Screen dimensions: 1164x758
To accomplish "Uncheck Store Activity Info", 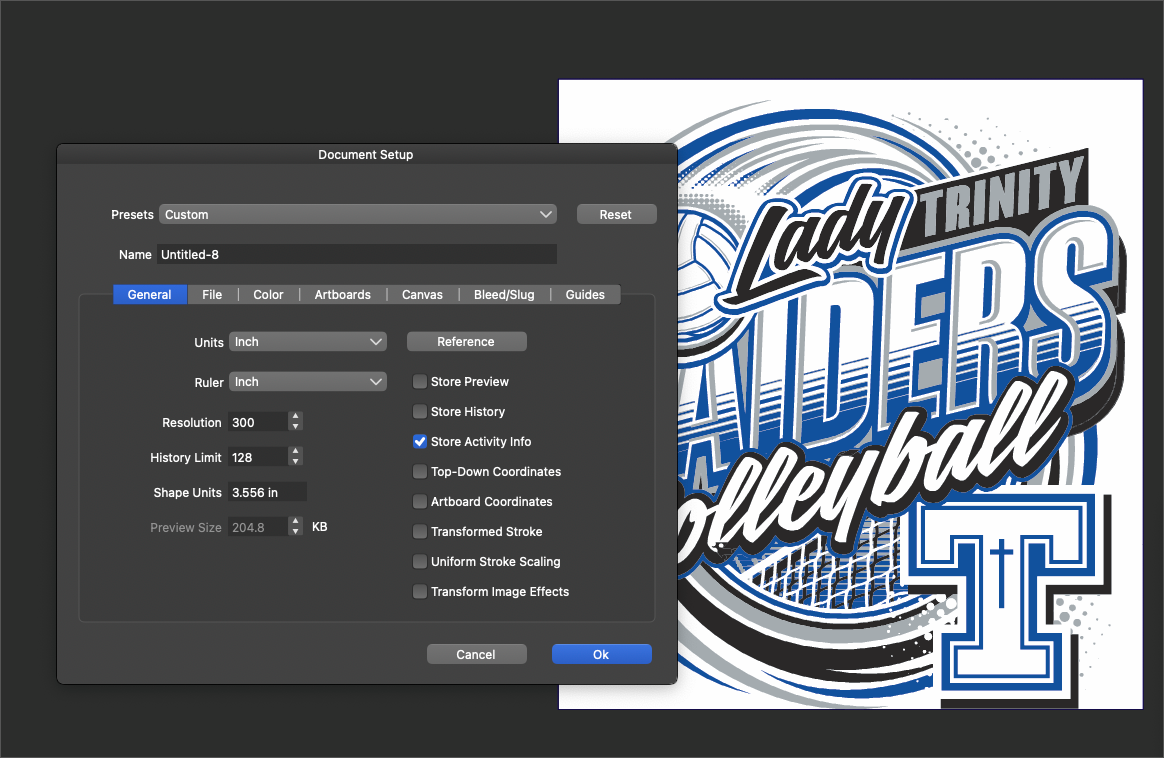I will pyautogui.click(x=420, y=442).
